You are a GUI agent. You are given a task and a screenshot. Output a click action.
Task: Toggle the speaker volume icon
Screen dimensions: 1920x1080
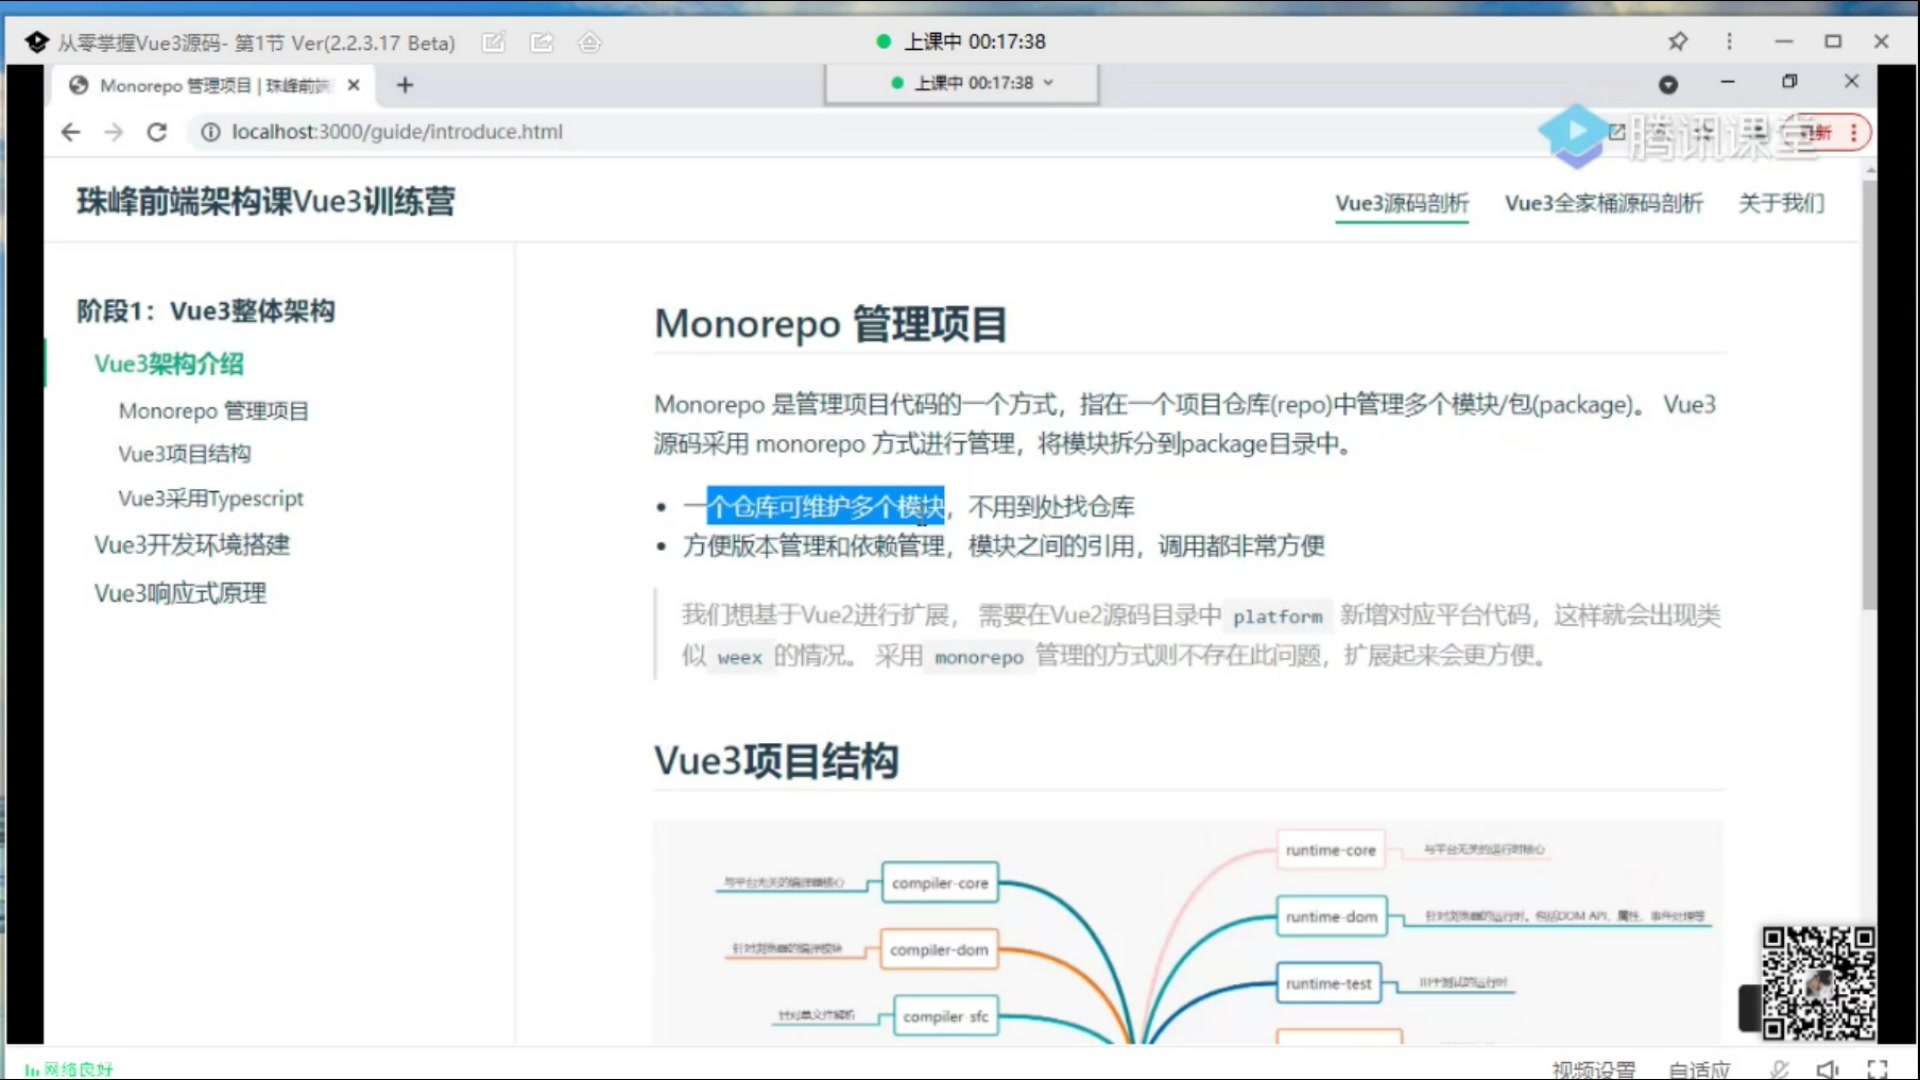1828,1069
